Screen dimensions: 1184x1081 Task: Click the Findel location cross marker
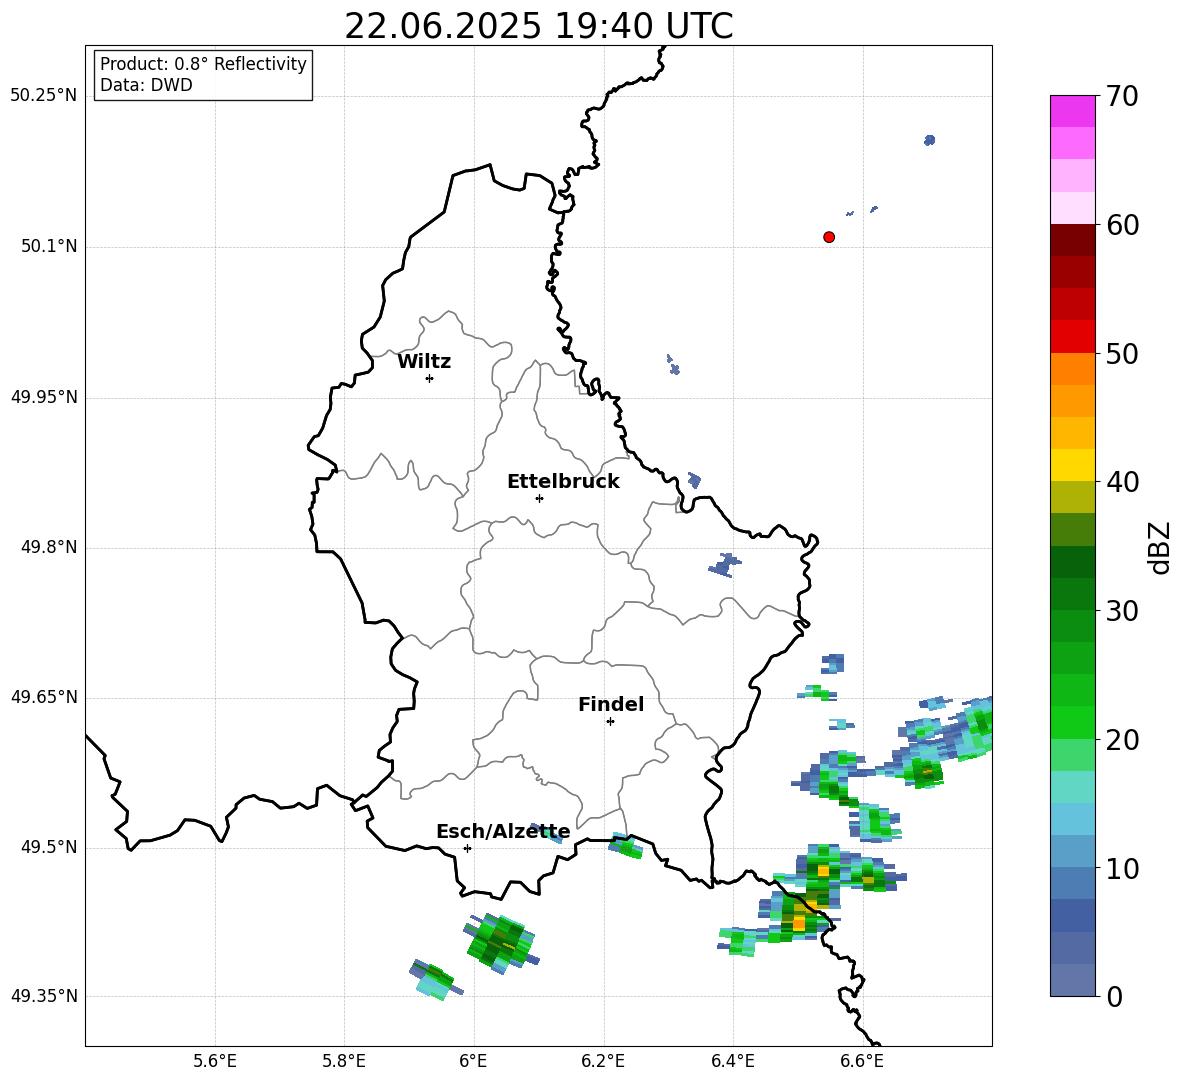pos(610,722)
